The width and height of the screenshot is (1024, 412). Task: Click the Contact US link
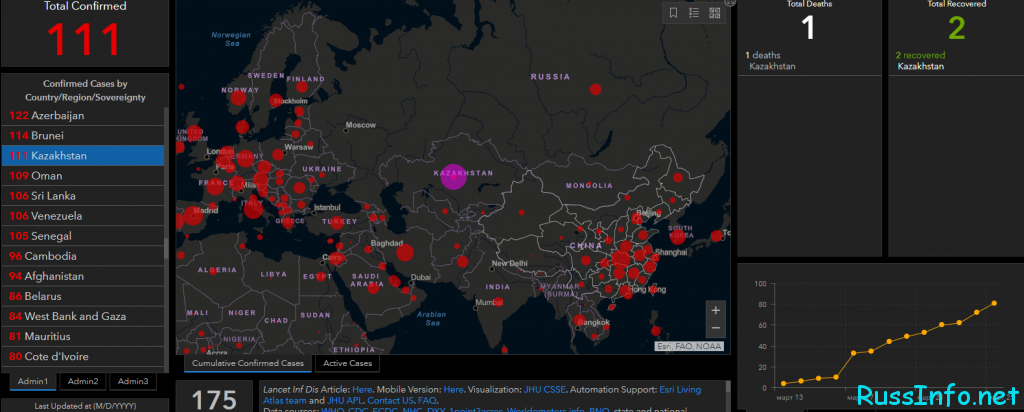coord(390,400)
